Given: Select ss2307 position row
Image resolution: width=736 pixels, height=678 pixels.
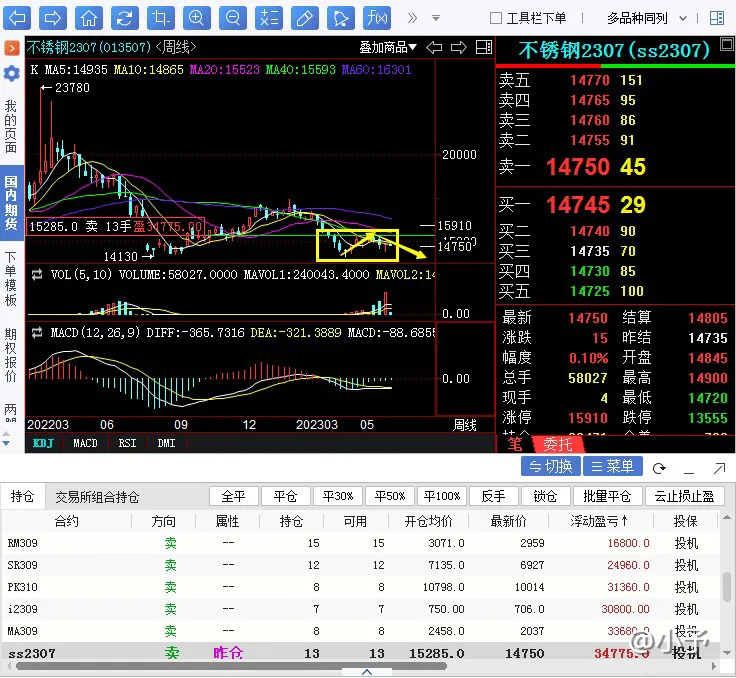Looking at the screenshot, I should (360, 653).
